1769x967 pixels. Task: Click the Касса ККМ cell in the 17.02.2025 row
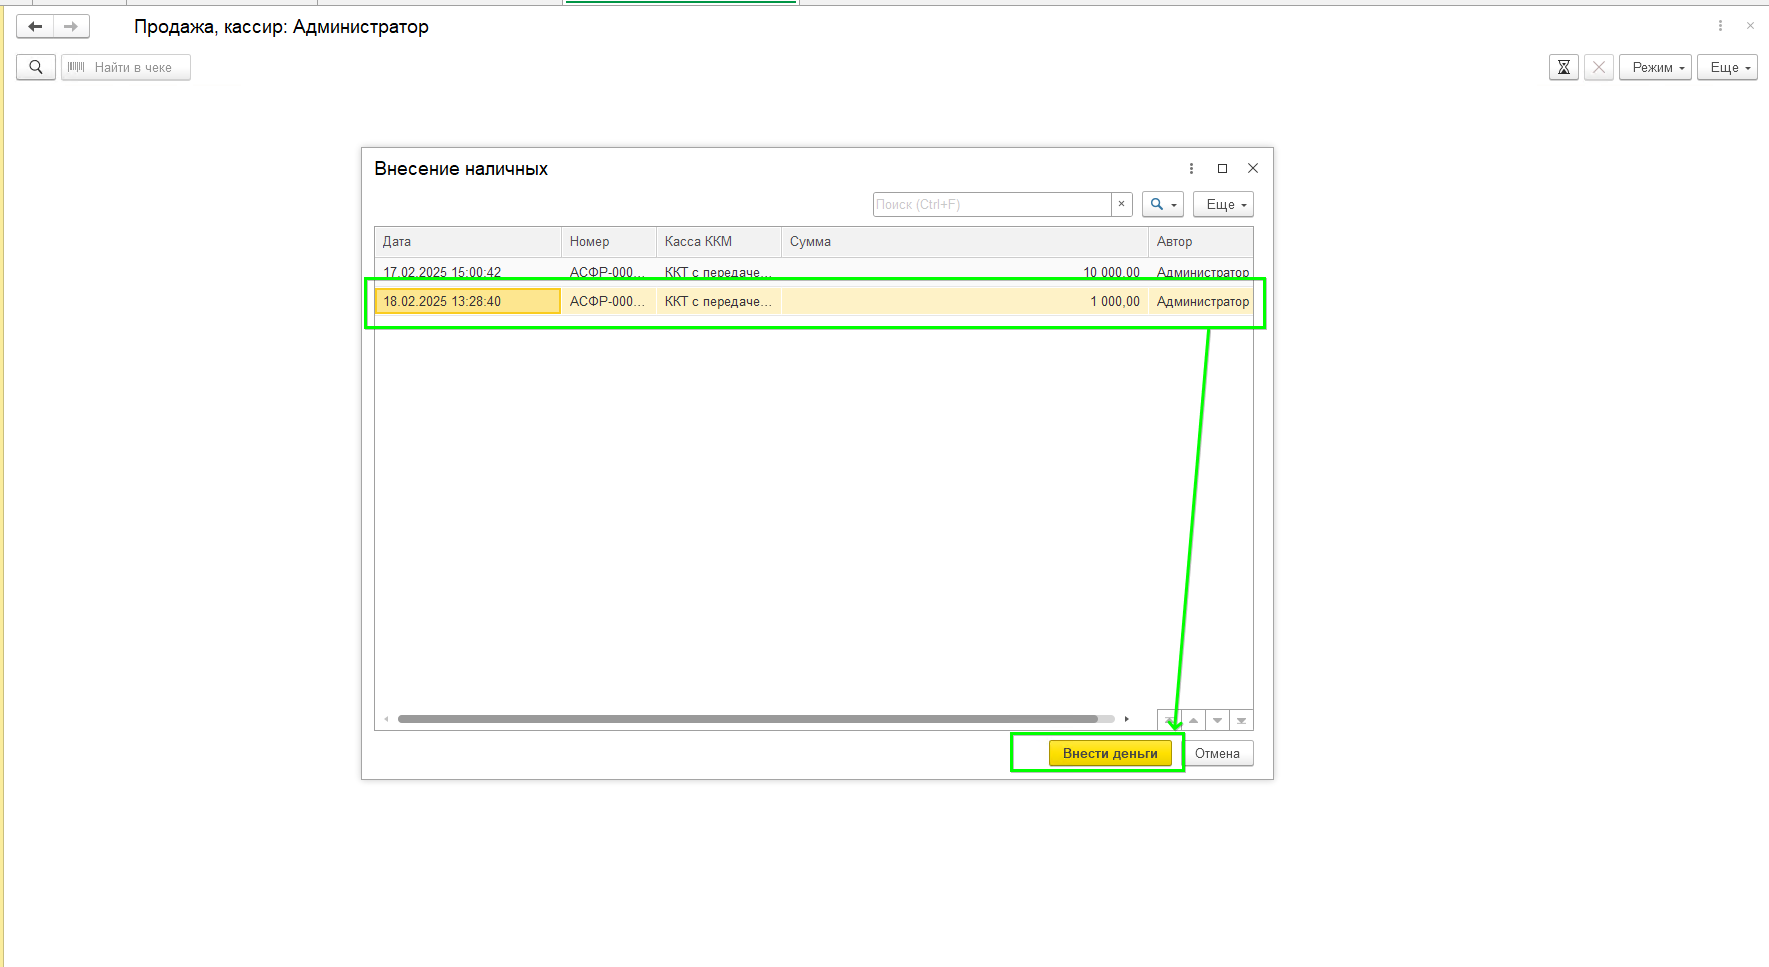coord(719,272)
